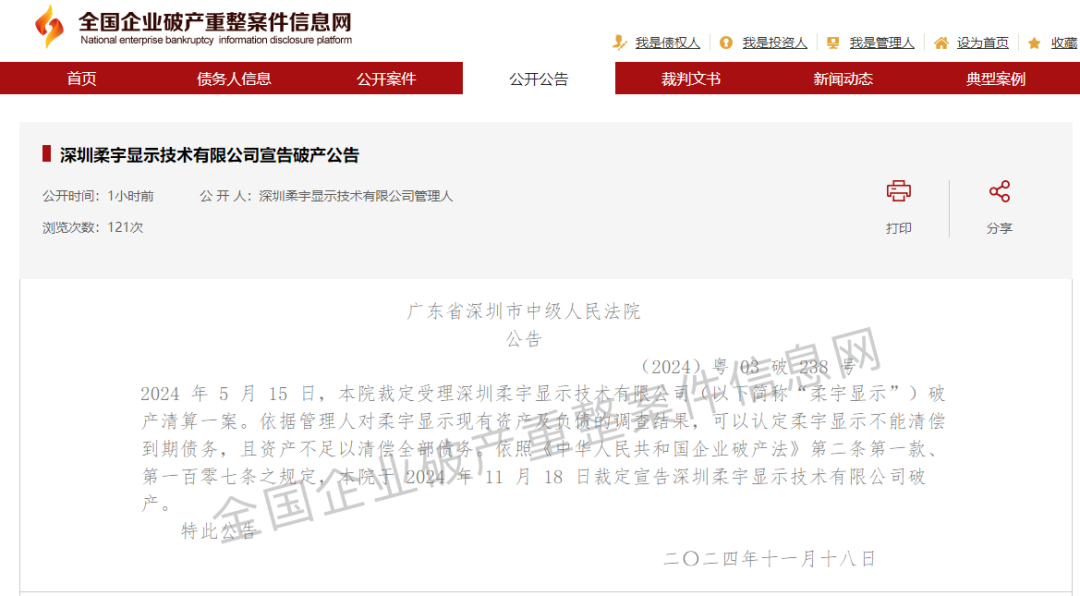Click the 收藏 link
Screen dimensions: 1080x596
click(x=1065, y=43)
